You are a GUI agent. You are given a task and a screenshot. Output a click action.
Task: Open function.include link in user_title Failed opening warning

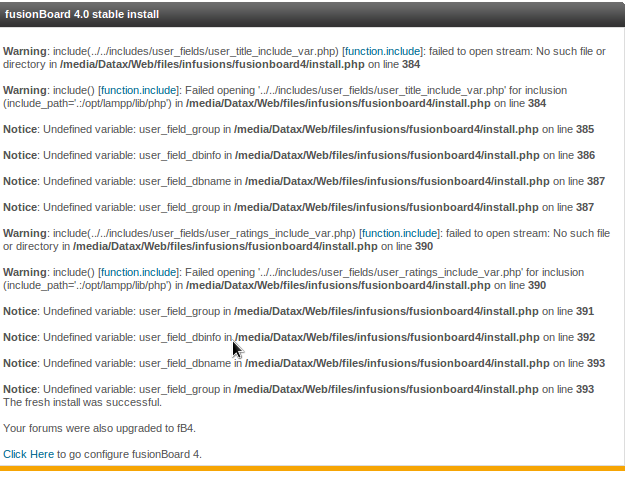(x=139, y=90)
